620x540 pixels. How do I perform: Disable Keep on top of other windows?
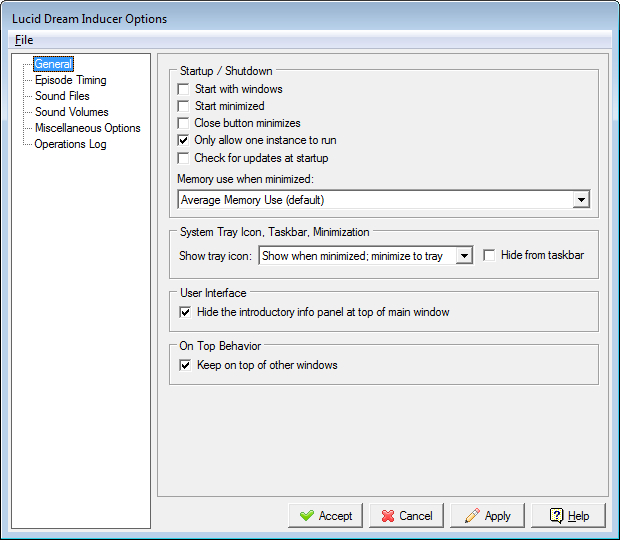click(185, 366)
